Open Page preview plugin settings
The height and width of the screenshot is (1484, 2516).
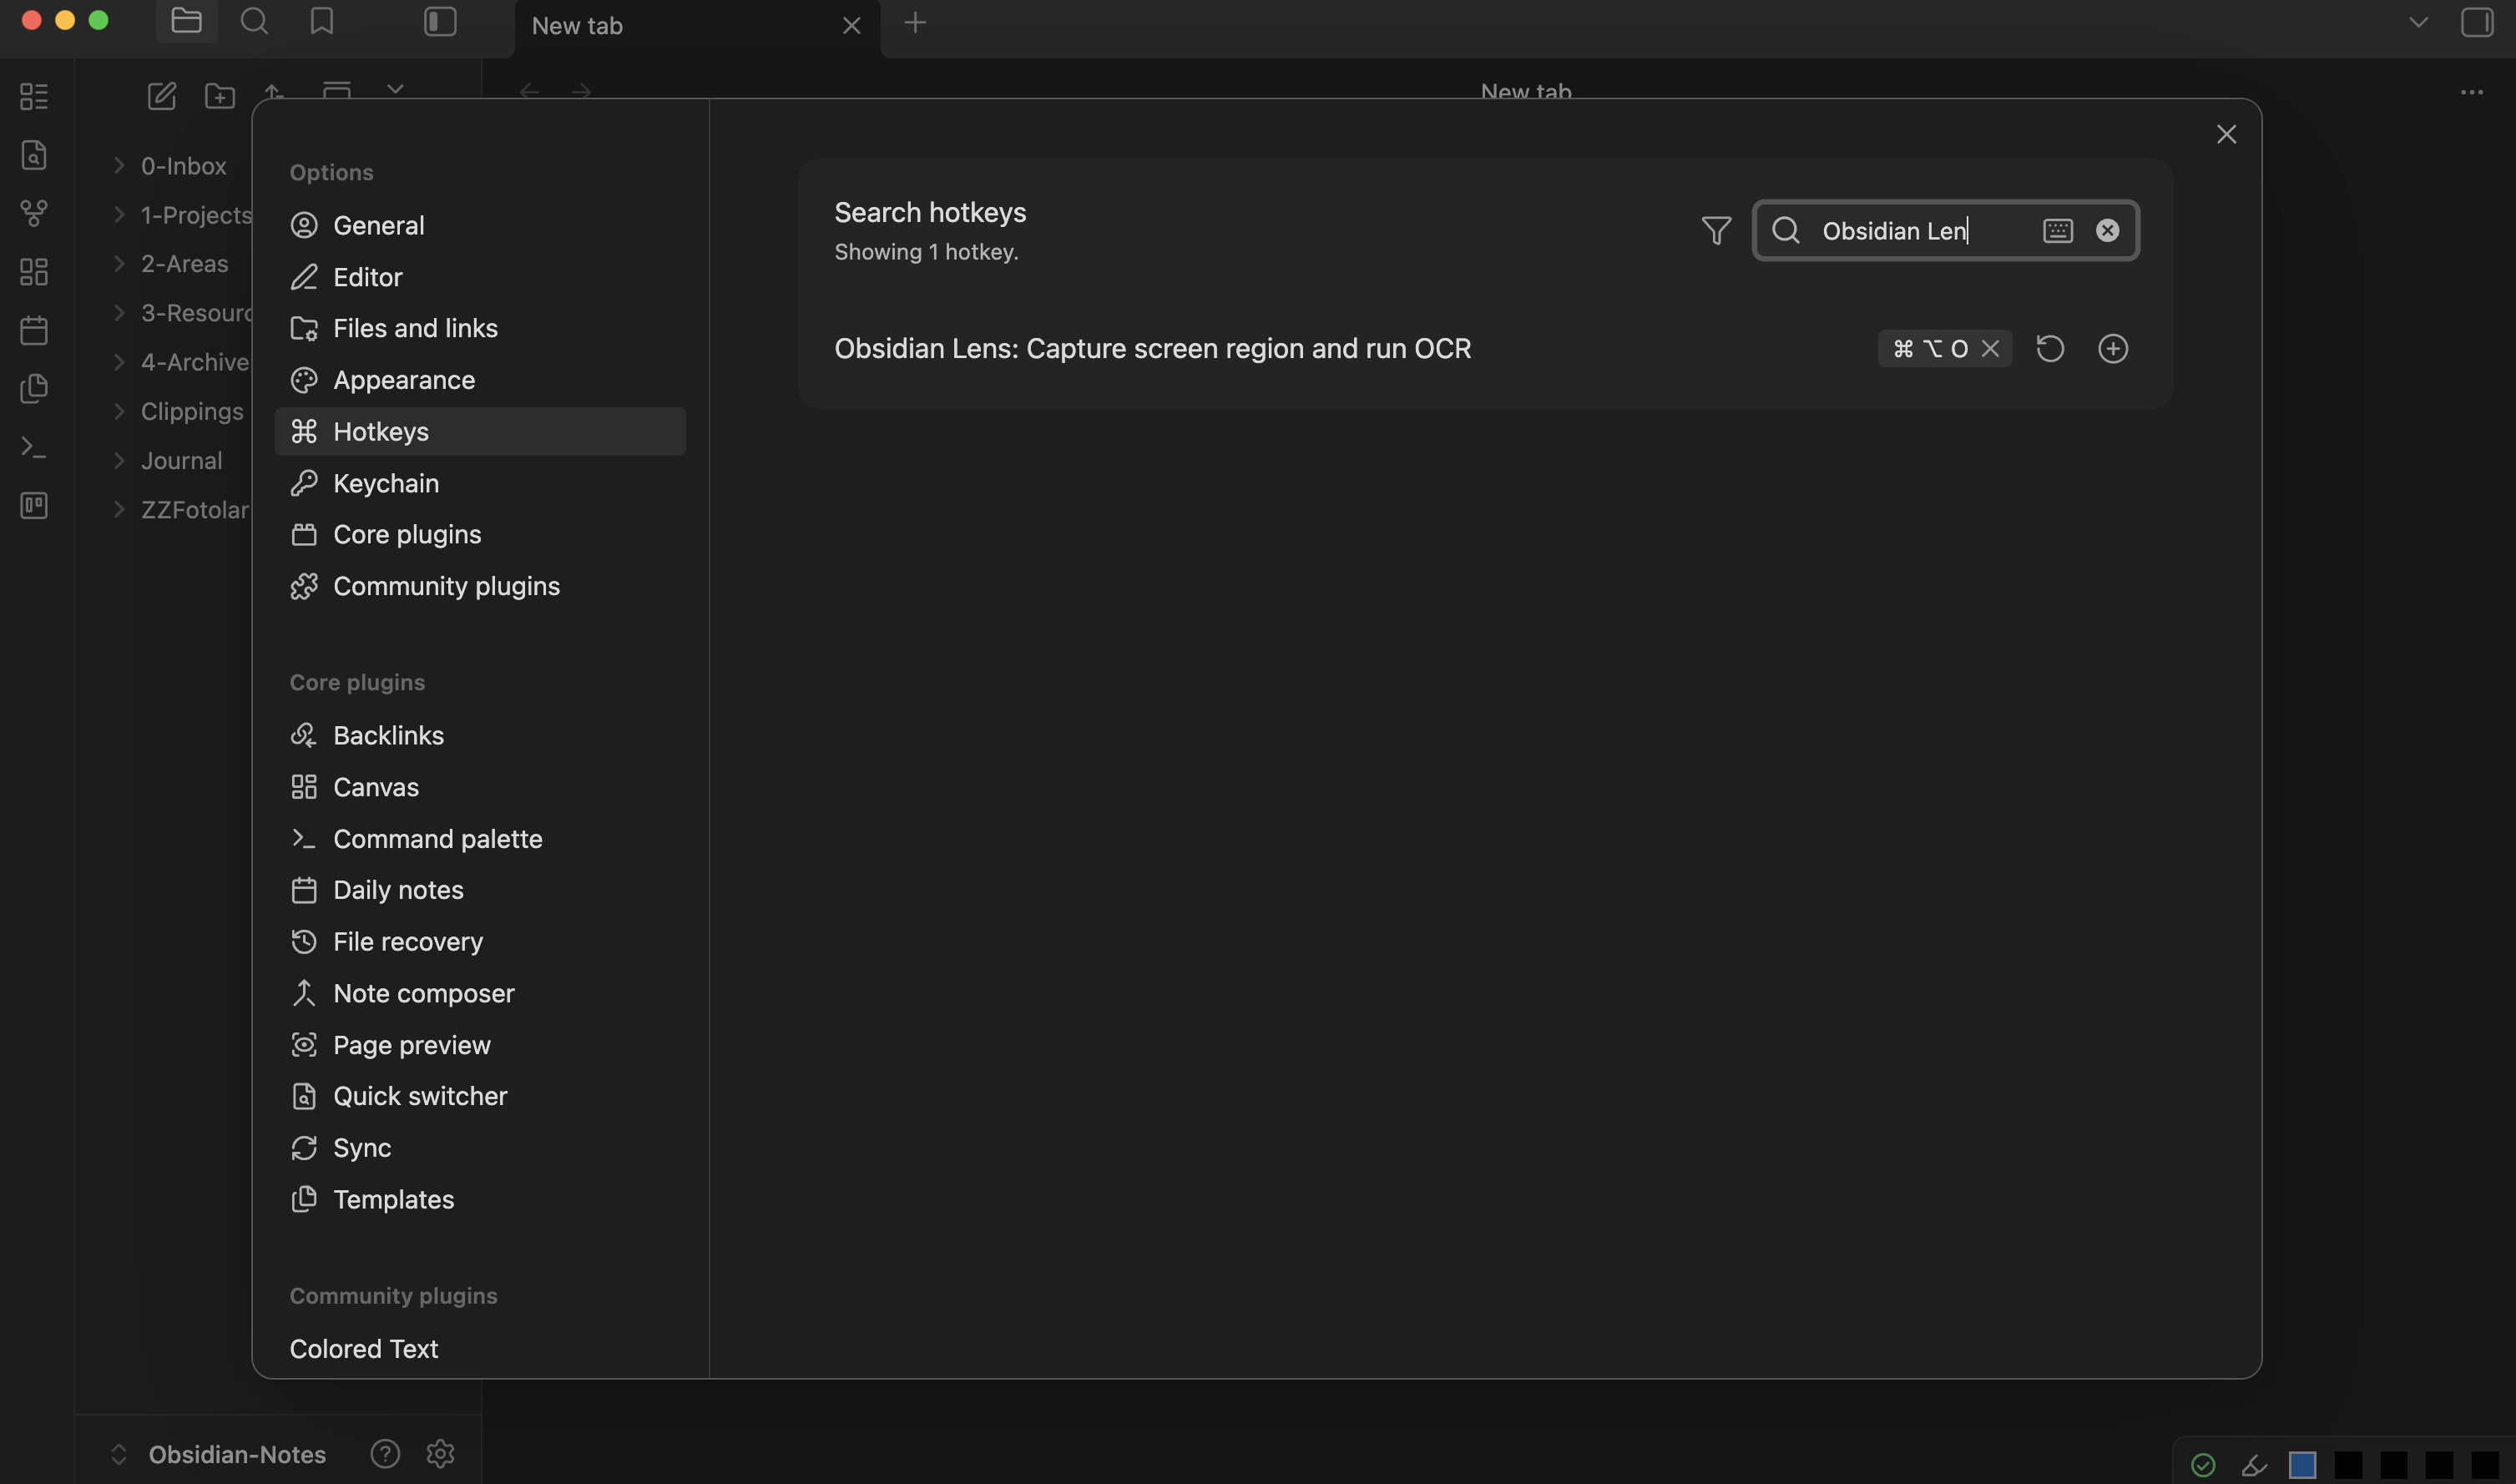[480, 1045]
